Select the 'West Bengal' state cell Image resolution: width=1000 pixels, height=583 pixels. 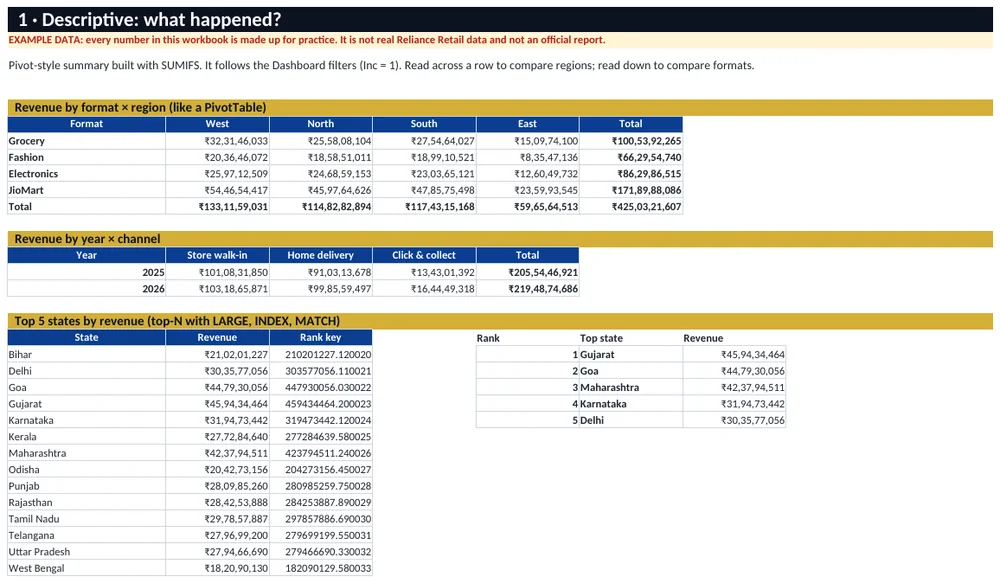86,568
